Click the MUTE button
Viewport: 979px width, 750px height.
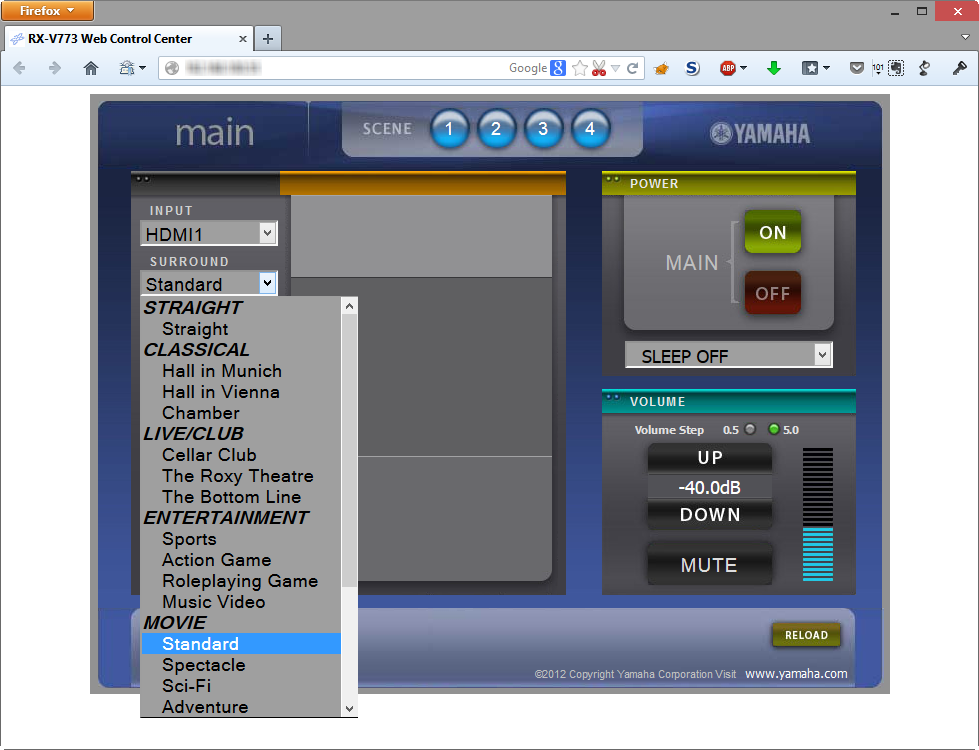709,565
